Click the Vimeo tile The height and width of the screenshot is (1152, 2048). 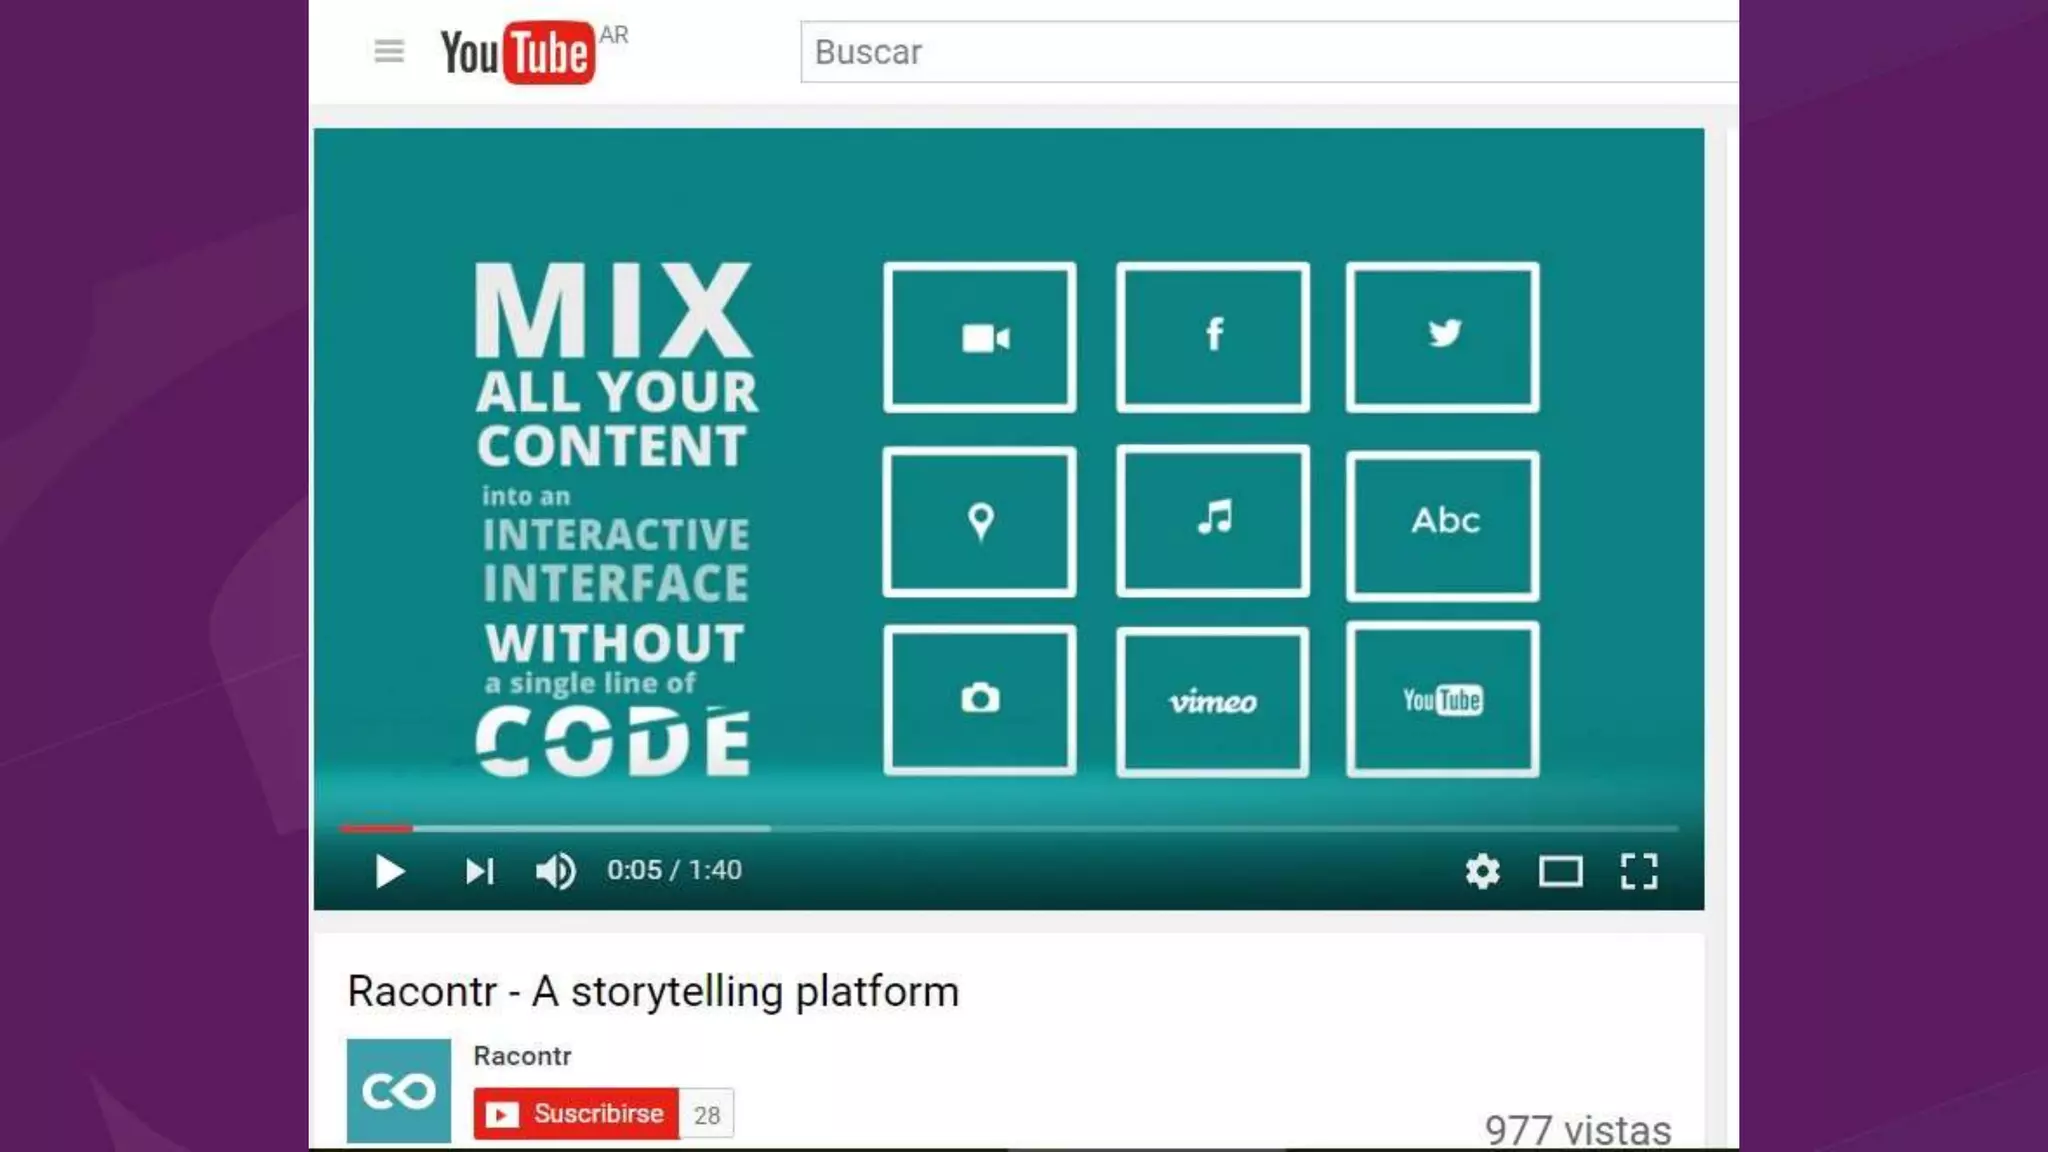coord(1213,701)
